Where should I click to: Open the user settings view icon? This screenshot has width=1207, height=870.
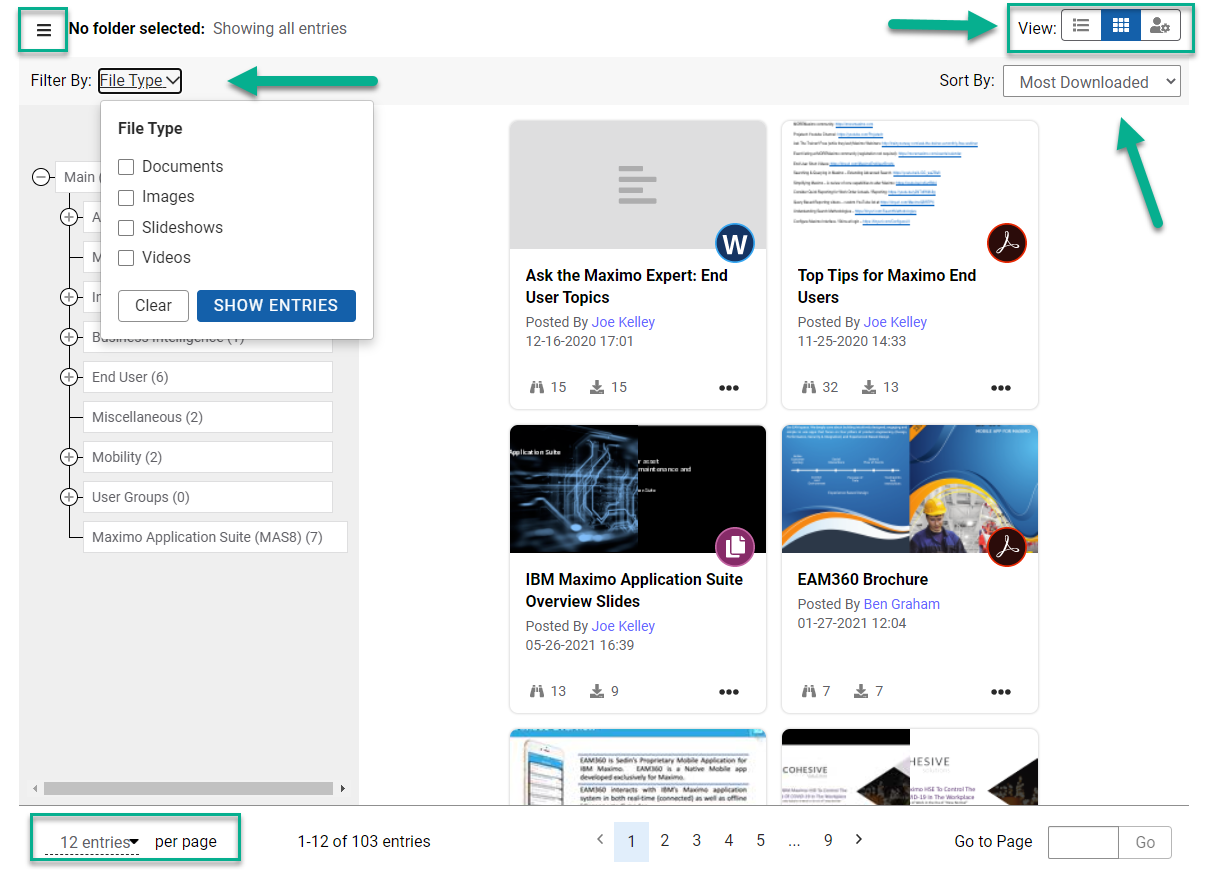tap(1160, 27)
